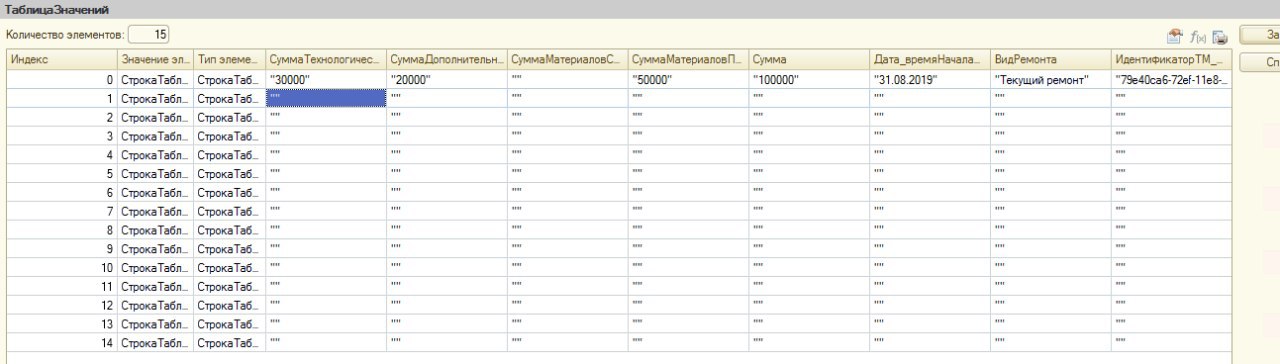Click the ИдентификаторТМ_ column header
The image size is (1280, 364).
(x=1172, y=60)
